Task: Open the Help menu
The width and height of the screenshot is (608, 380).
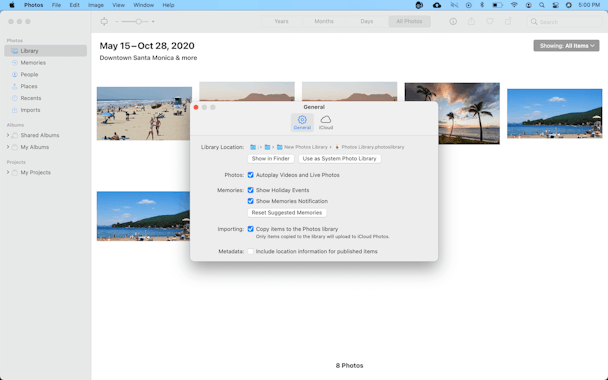Action: [x=168, y=5]
